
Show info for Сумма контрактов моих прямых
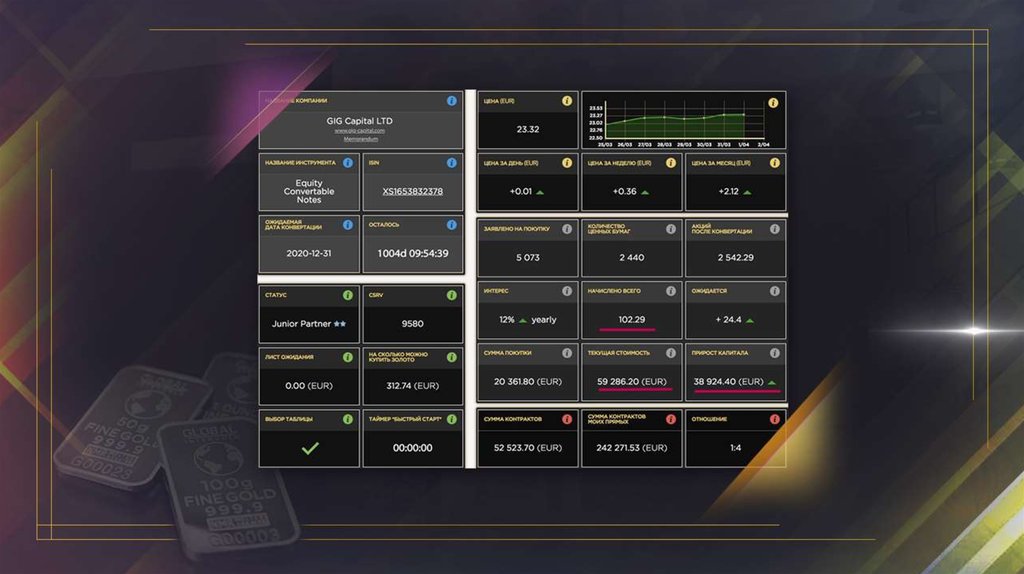click(671, 419)
